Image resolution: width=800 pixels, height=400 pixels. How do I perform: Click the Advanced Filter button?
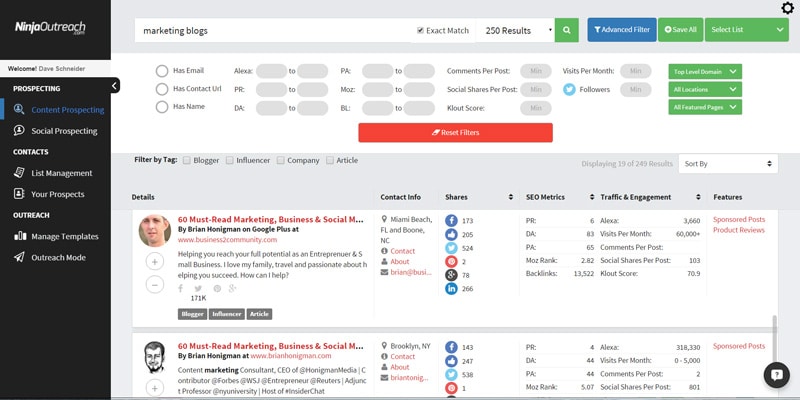click(622, 30)
